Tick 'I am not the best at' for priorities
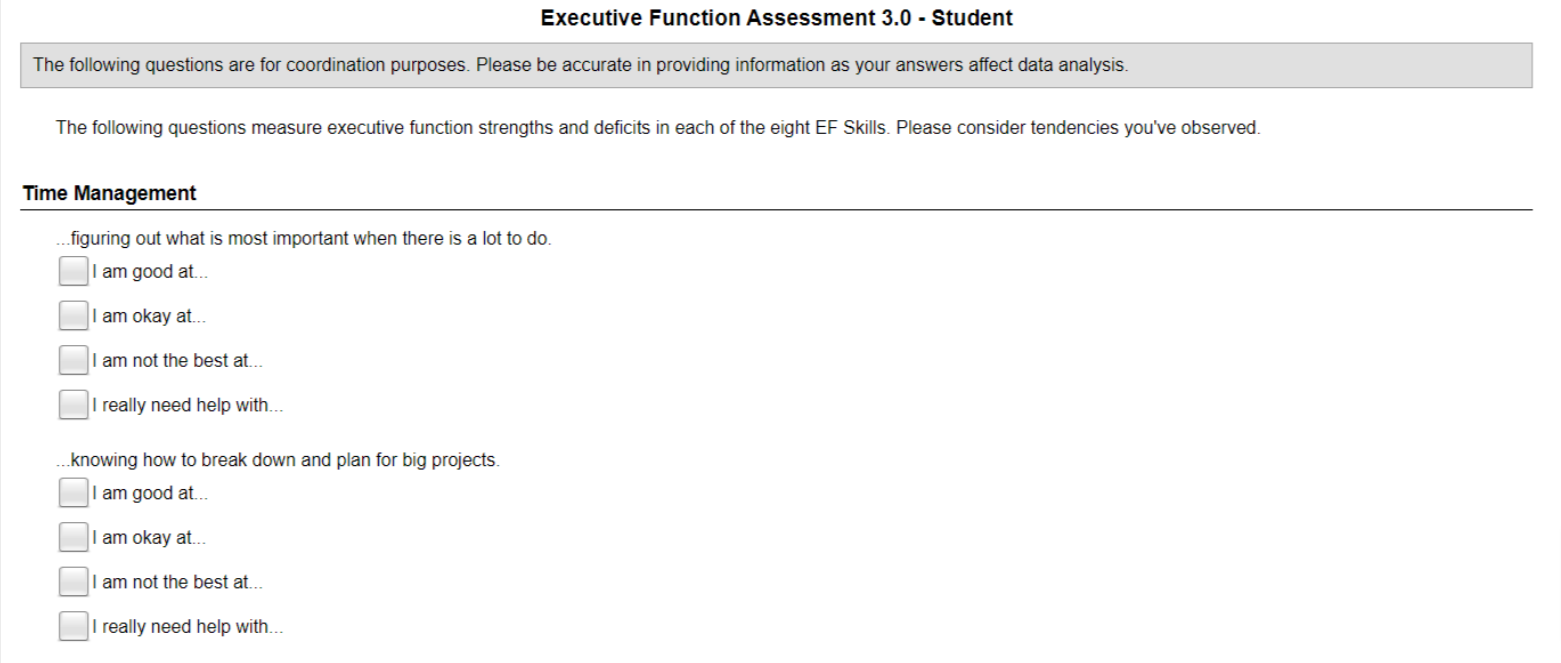Image resolution: width=1561 pixels, height=663 pixels. pyautogui.click(x=73, y=360)
